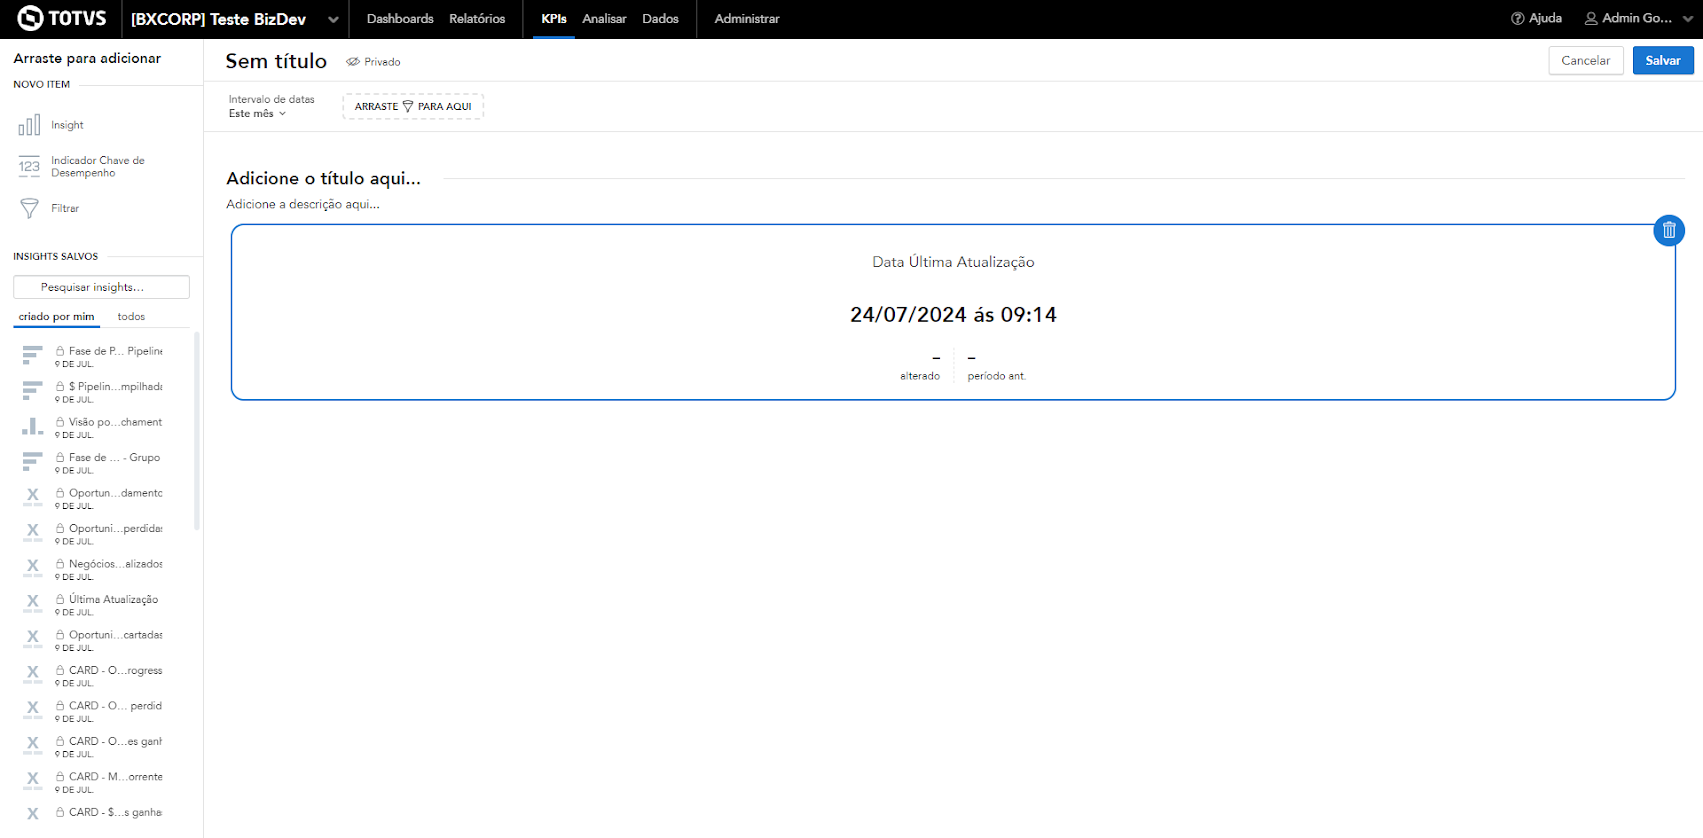Save the dashboard with Salvar
This screenshot has width=1703, height=838.
pyautogui.click(x=1663, y=60)
